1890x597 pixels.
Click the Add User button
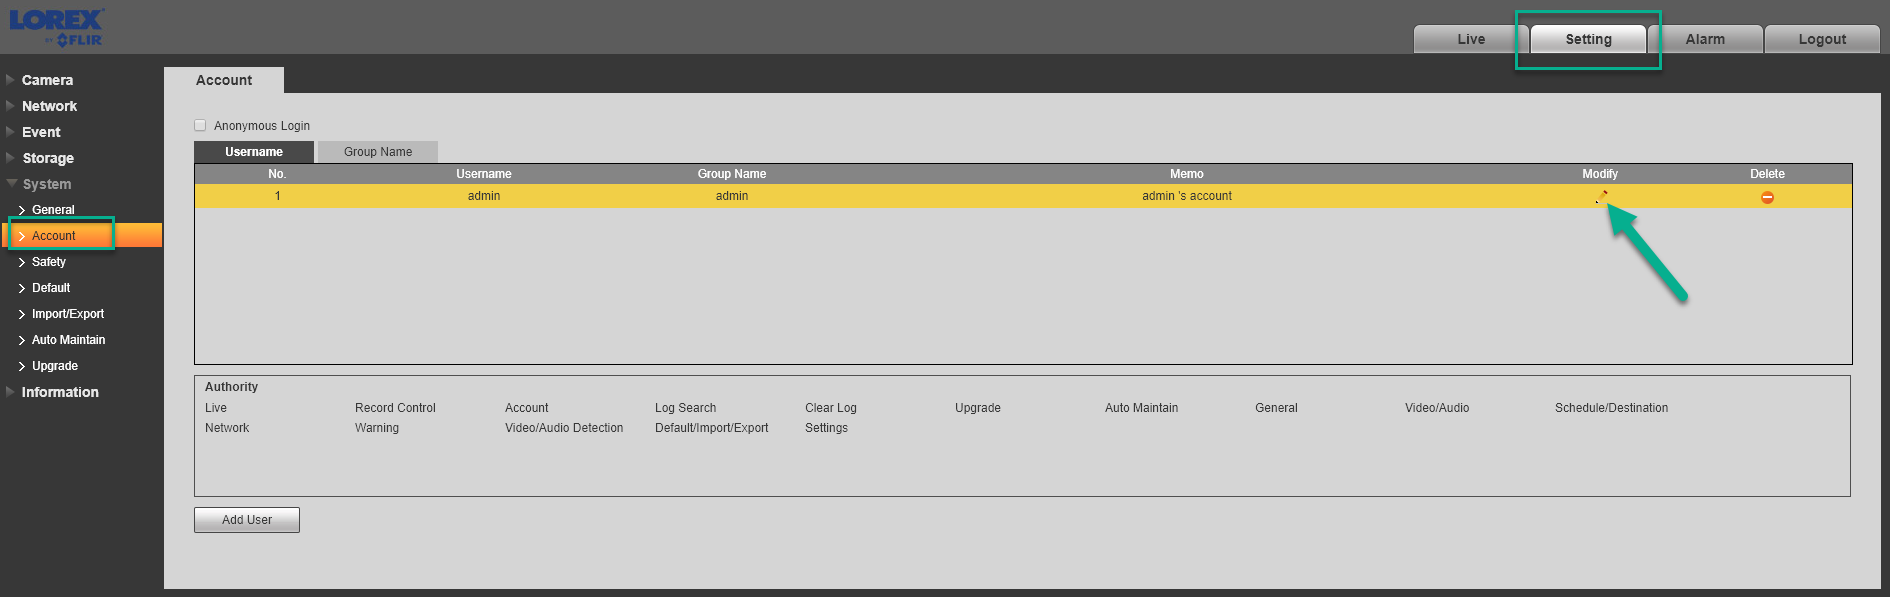pos(247,520)
